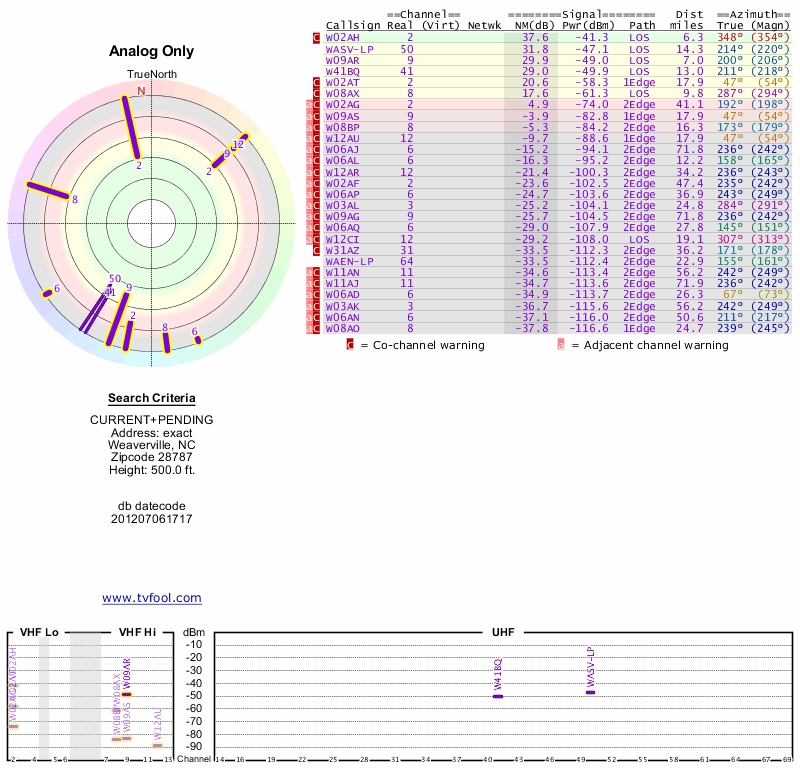This screenshot has height=768, width=800.
Task: Select the W12CI callsign row
Action: 343,239
